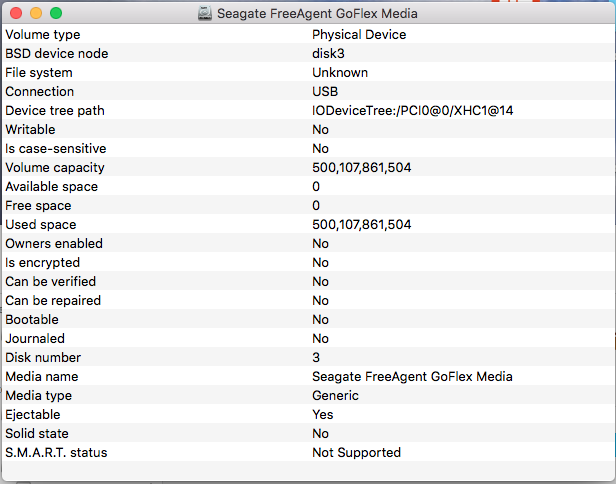This screenshot has width=616, height=484.
Task: Close the Seagate info window
Action: point(16,13)
